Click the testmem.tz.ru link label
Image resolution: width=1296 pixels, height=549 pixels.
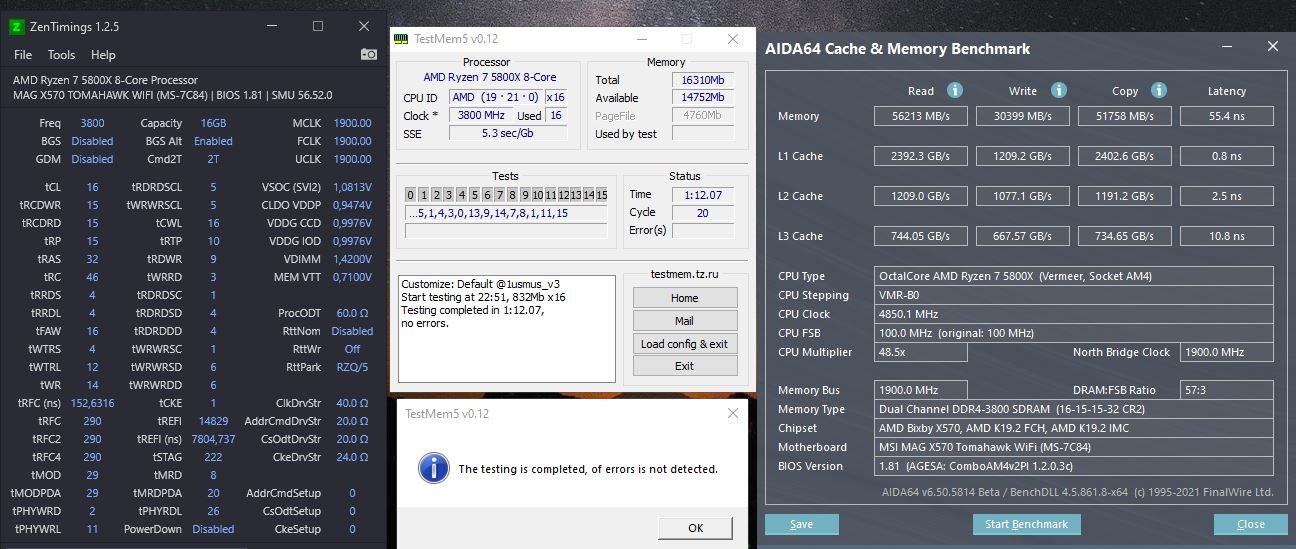(x=684, y=274)
